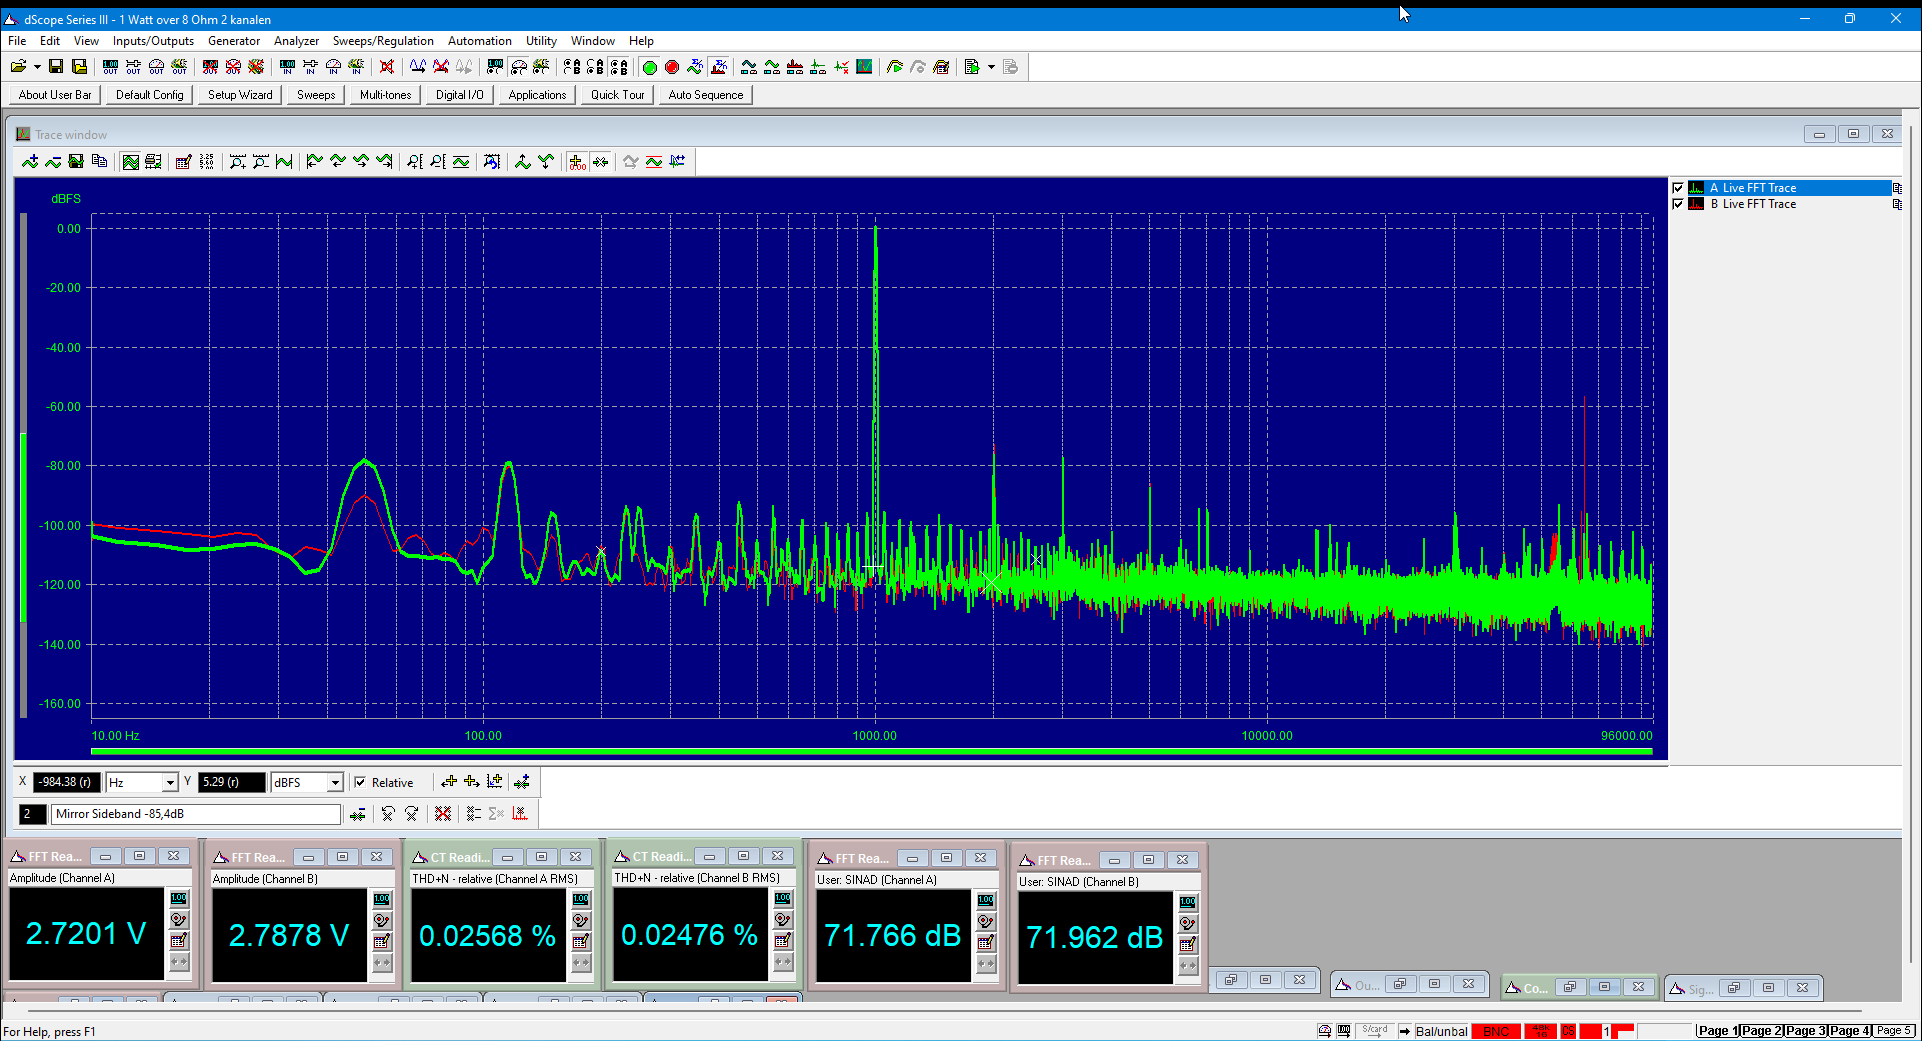Click the copy trace icon in Trace window
This screenshot has height=1041, width=1922.
click(99, 162)
